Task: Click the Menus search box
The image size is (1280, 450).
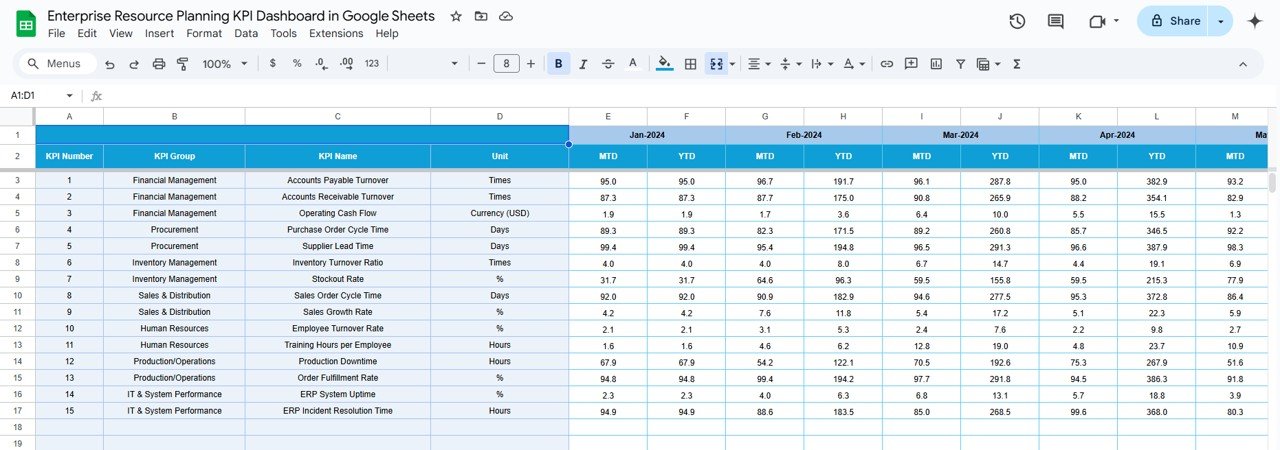Action: [57, 63]
